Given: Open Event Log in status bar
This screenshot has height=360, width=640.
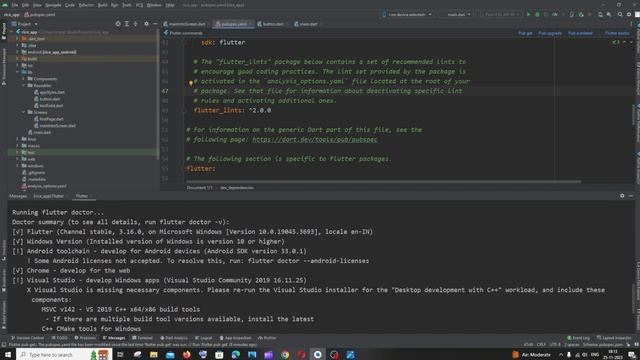Looking at the screenshot, I should coord(578,338).
